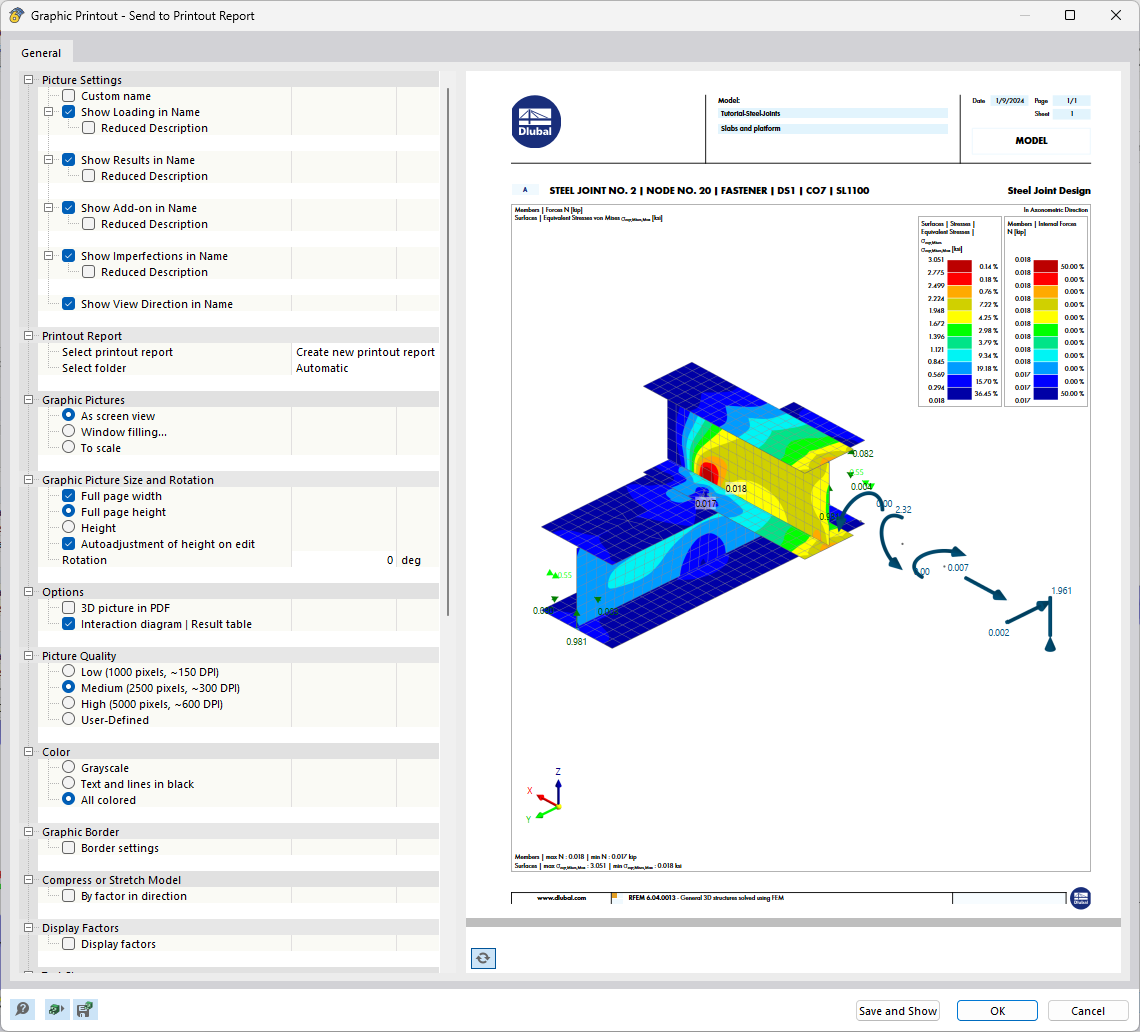Collapse Display Factors section
The width and height of the screenshot is (1140, 1032).
(28, 927)
